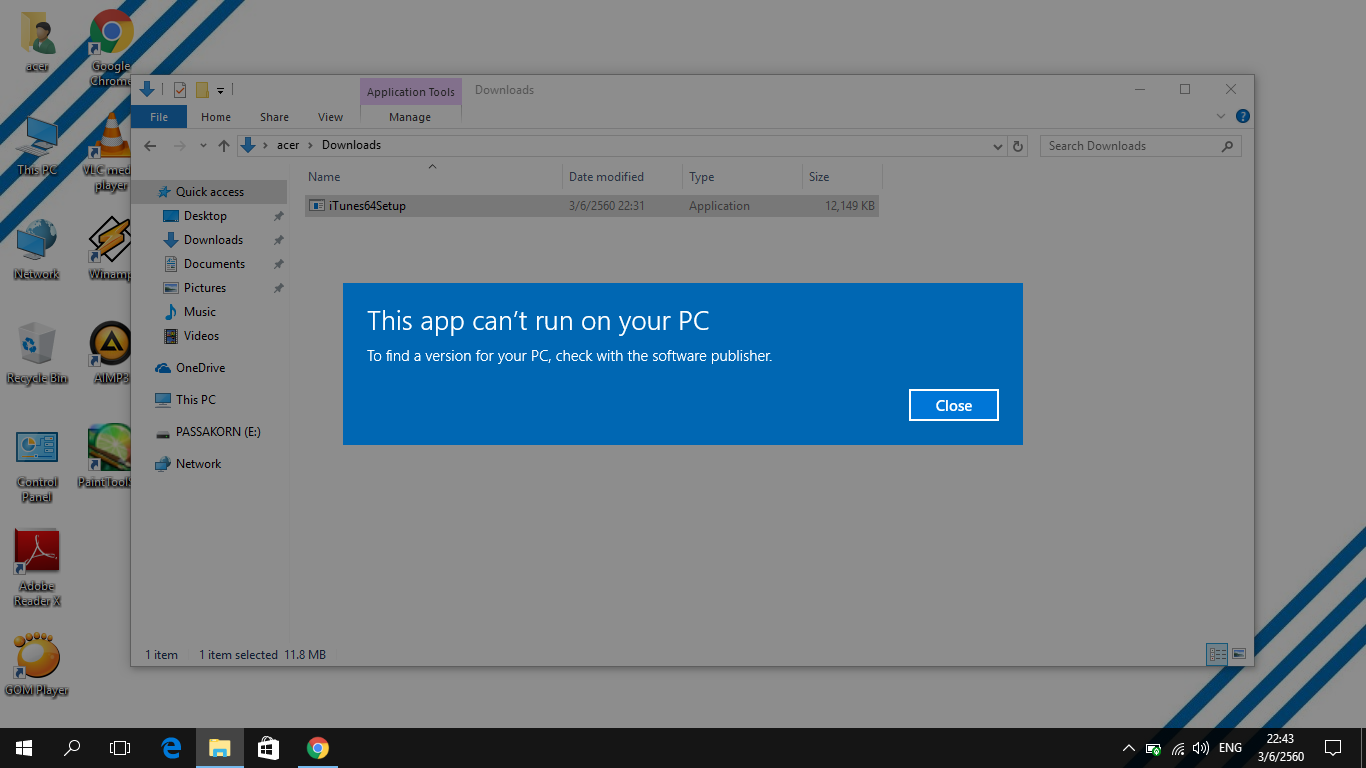Select the Adobe Reader X desktop shortcut
1366x768 pixels.
tap(37, 568)
